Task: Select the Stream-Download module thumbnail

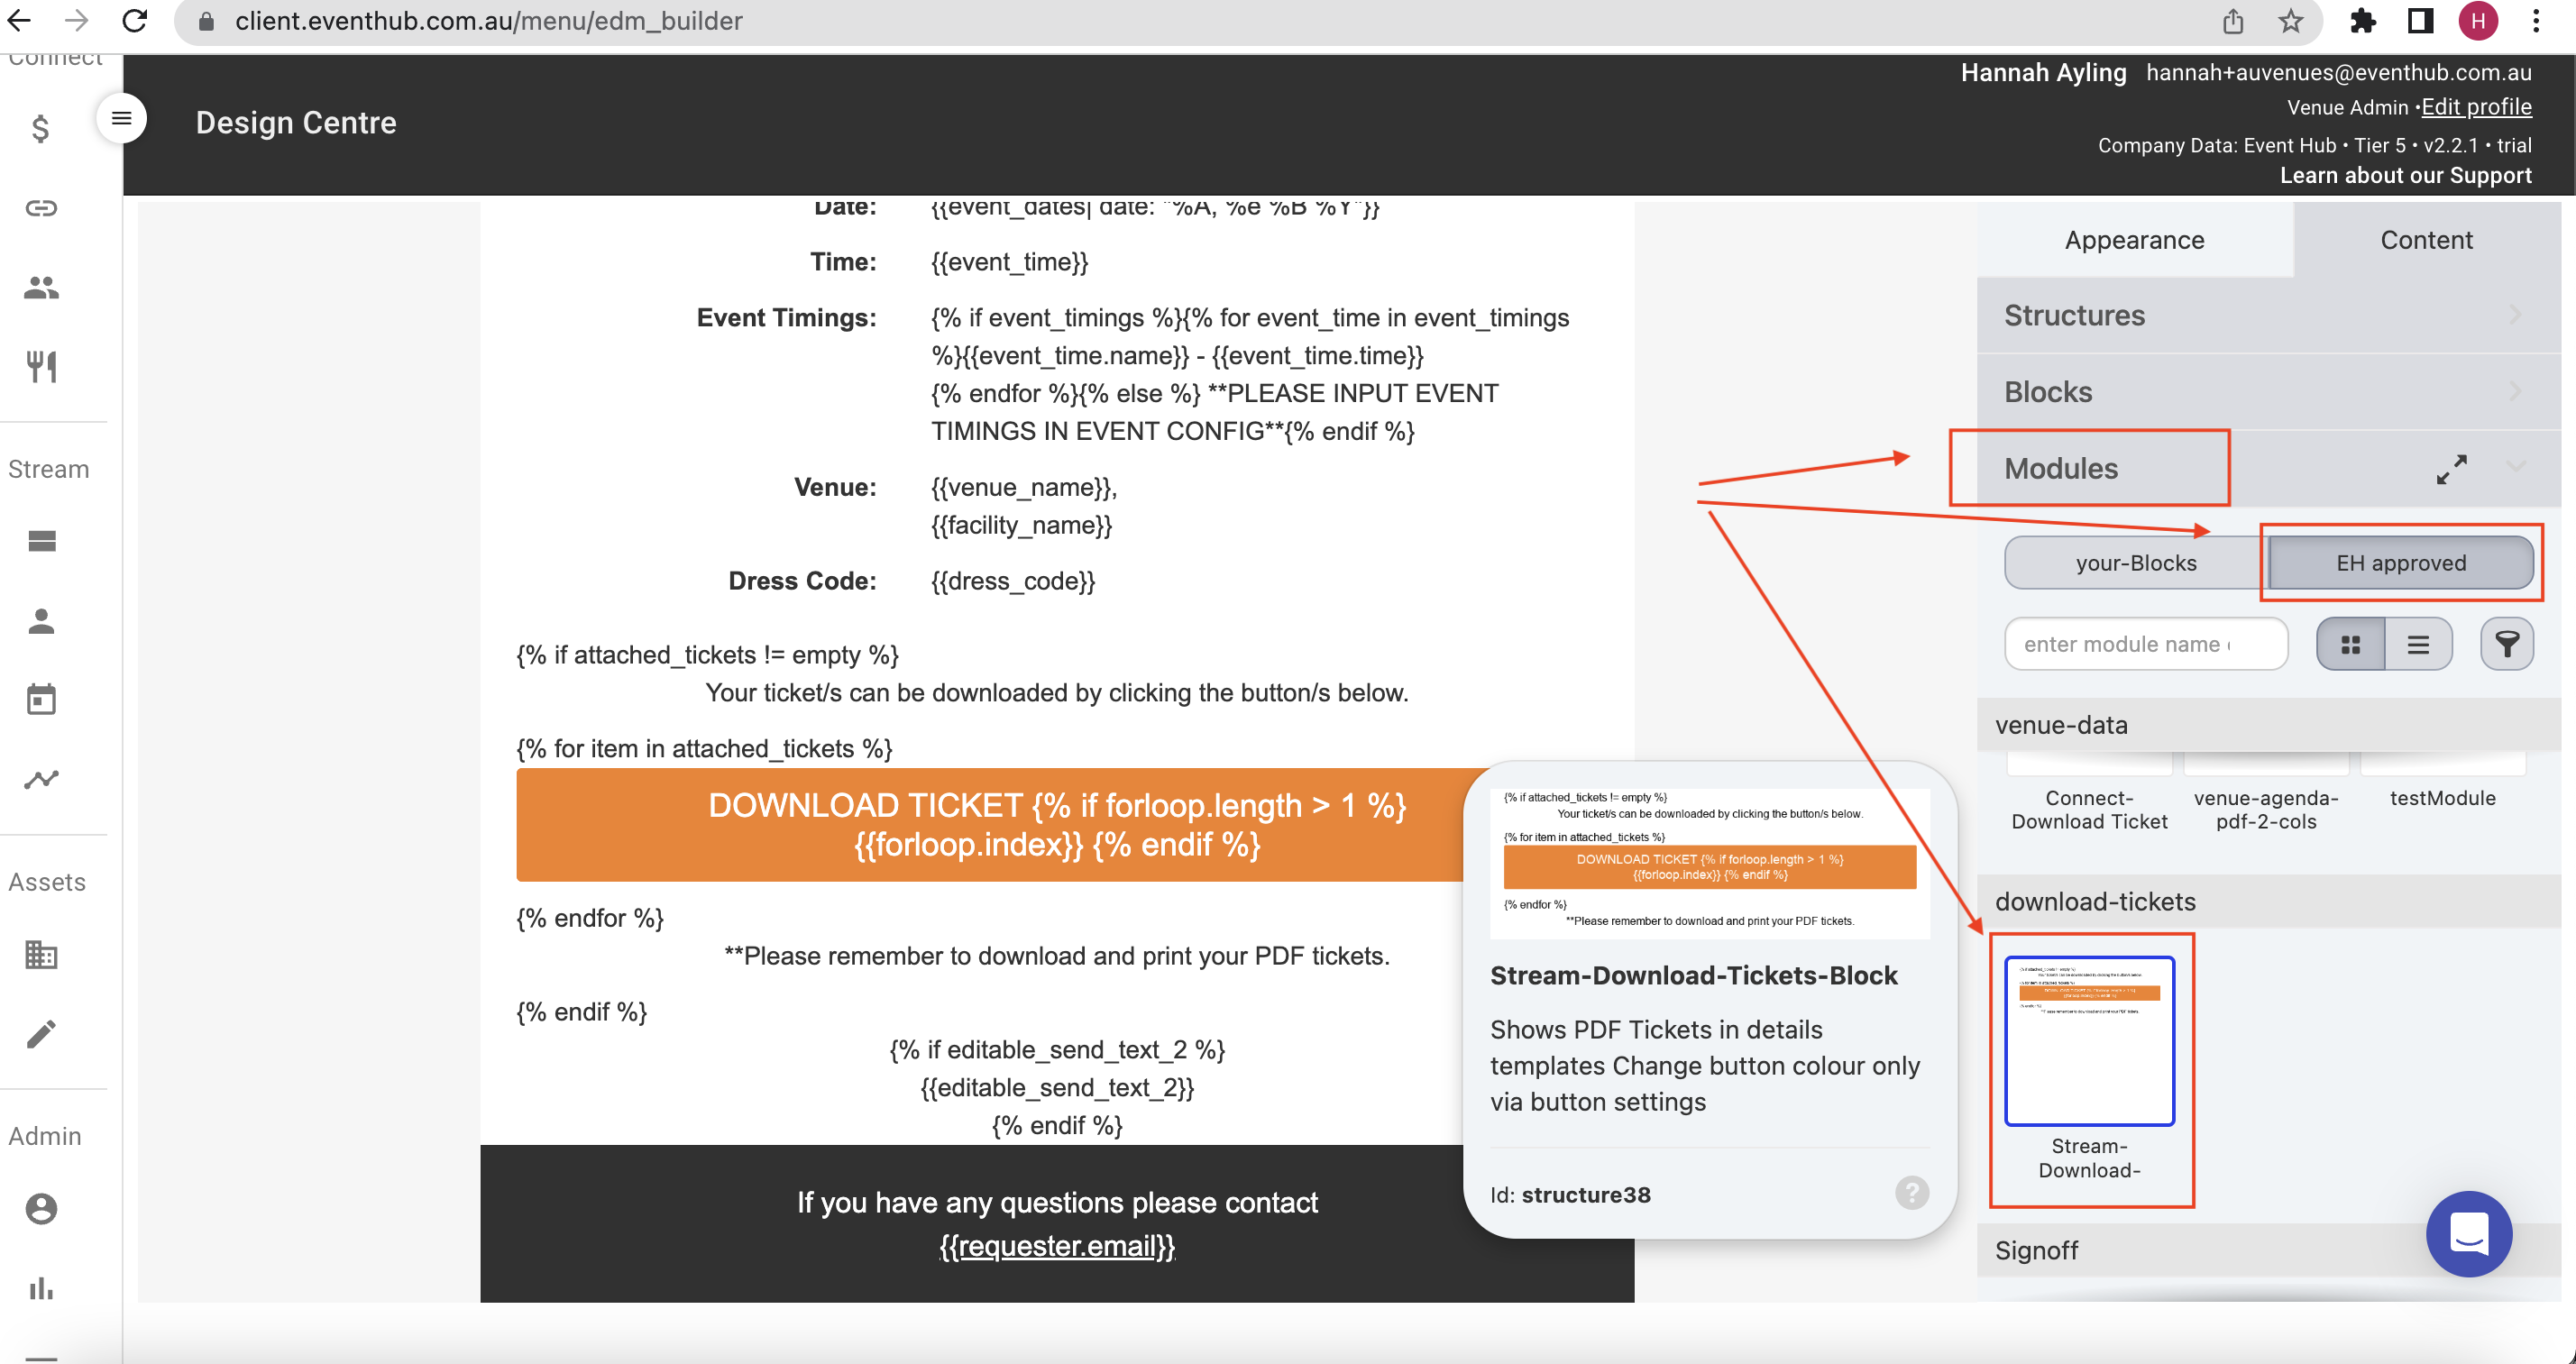Action: (2089, 1041)
